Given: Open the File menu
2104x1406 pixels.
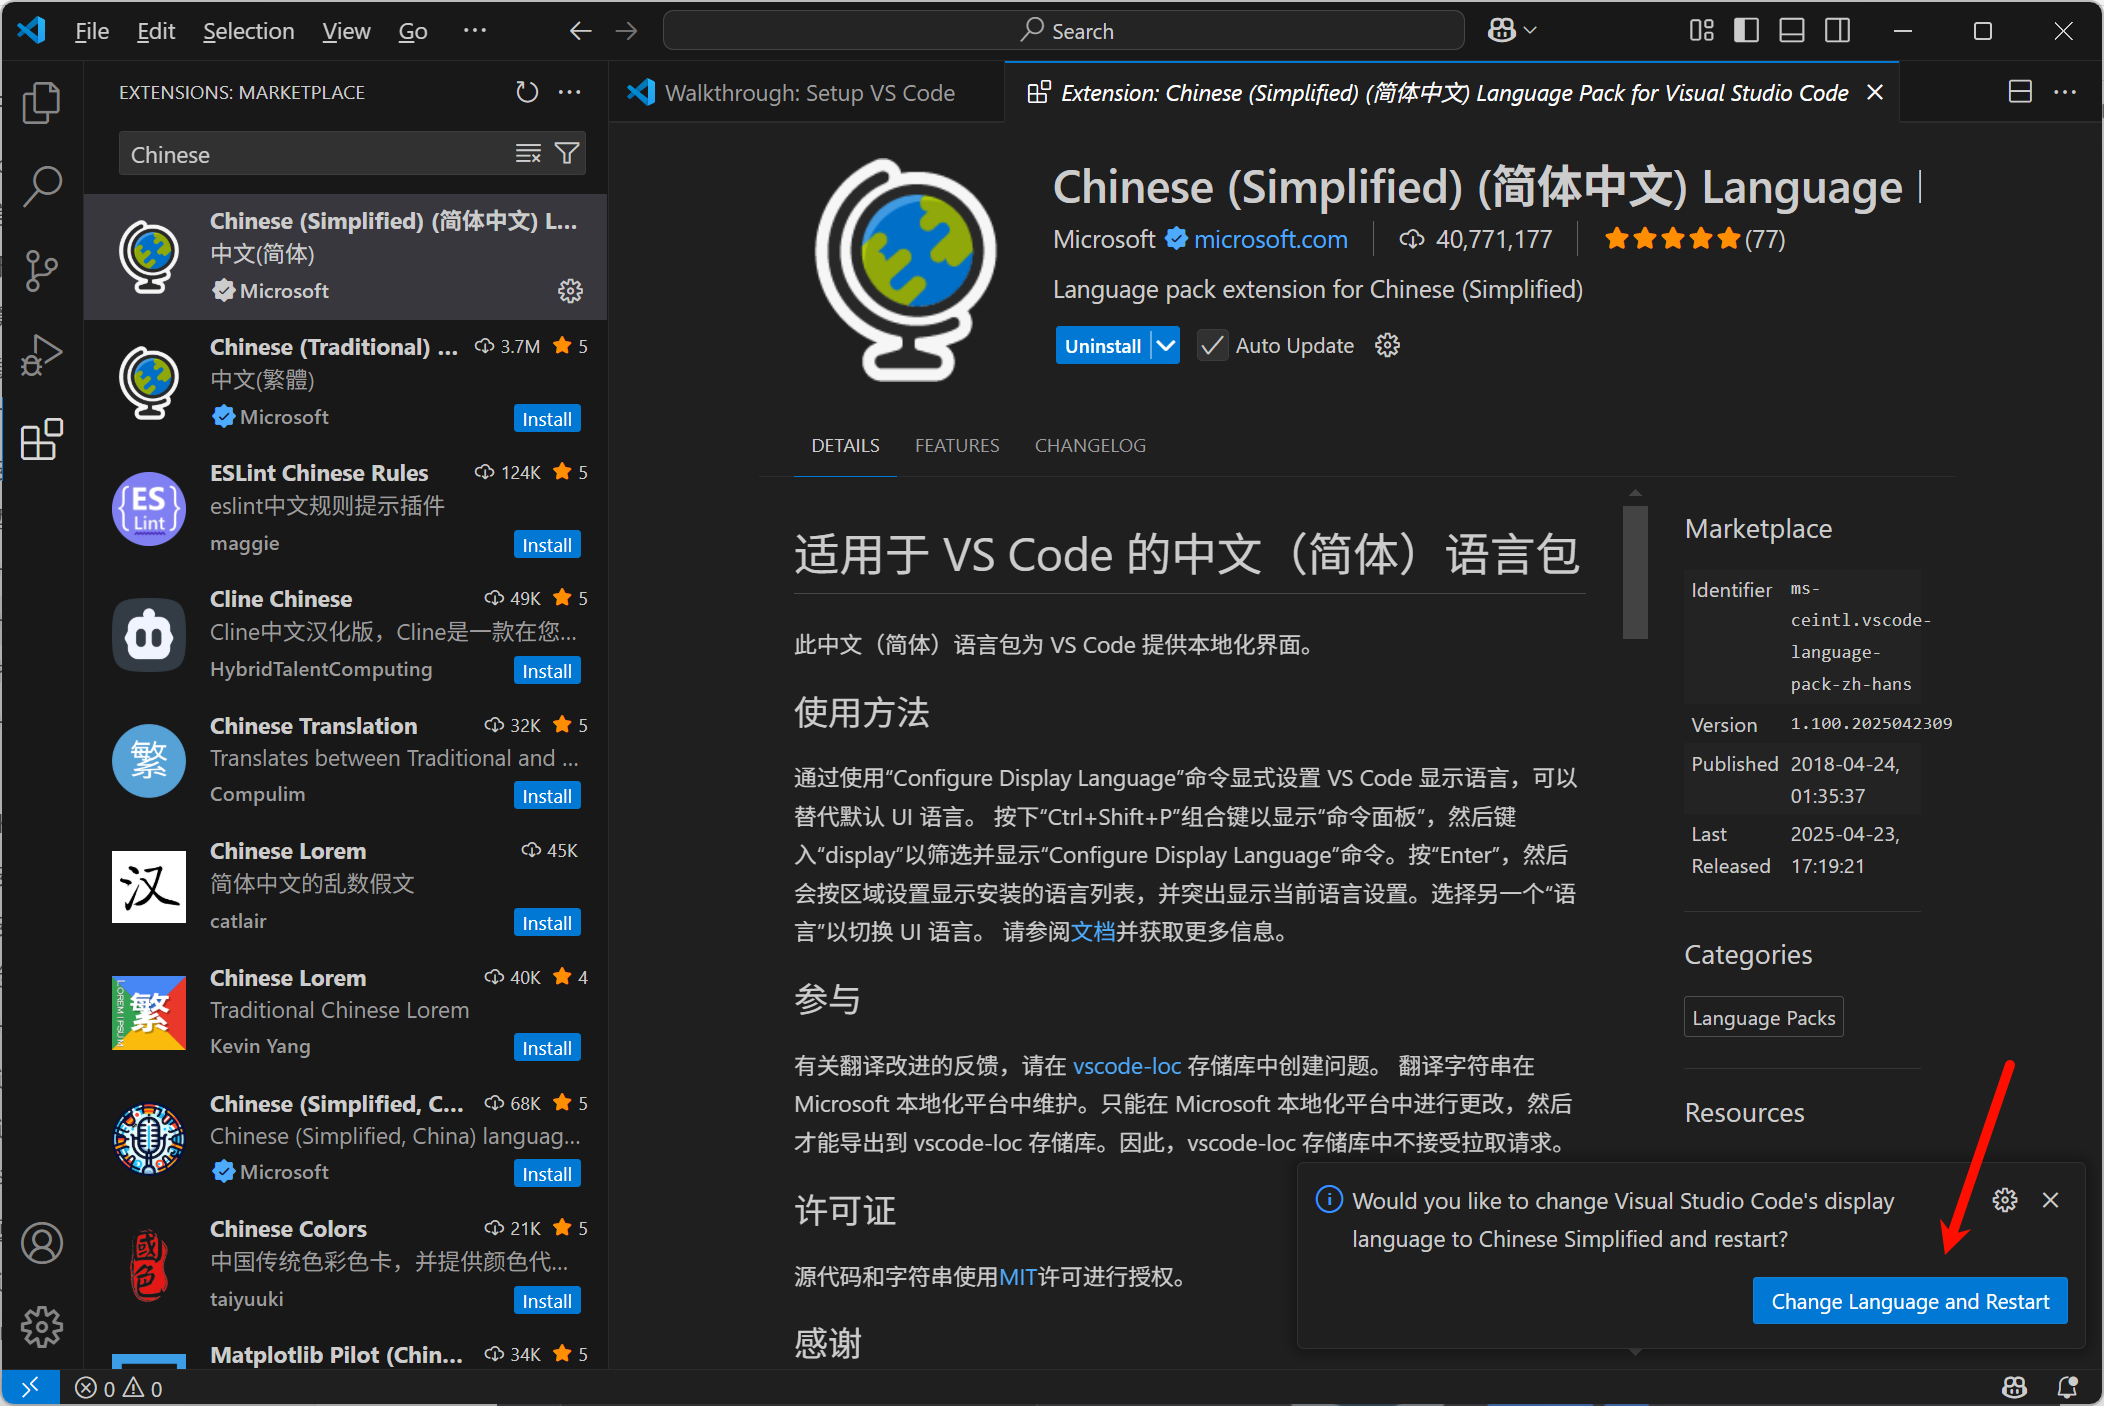Looking at the screenshot, I should pos(92,31).
